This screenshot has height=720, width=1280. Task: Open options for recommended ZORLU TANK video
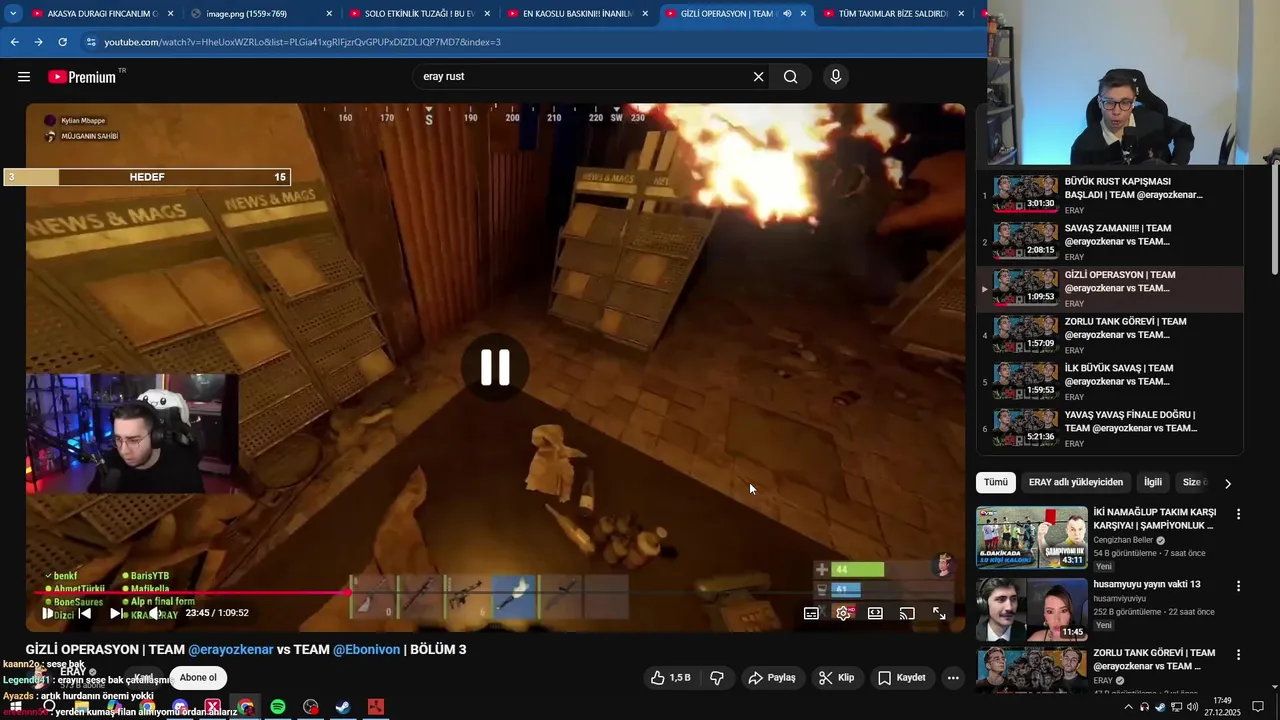(x=1238, y=655)
